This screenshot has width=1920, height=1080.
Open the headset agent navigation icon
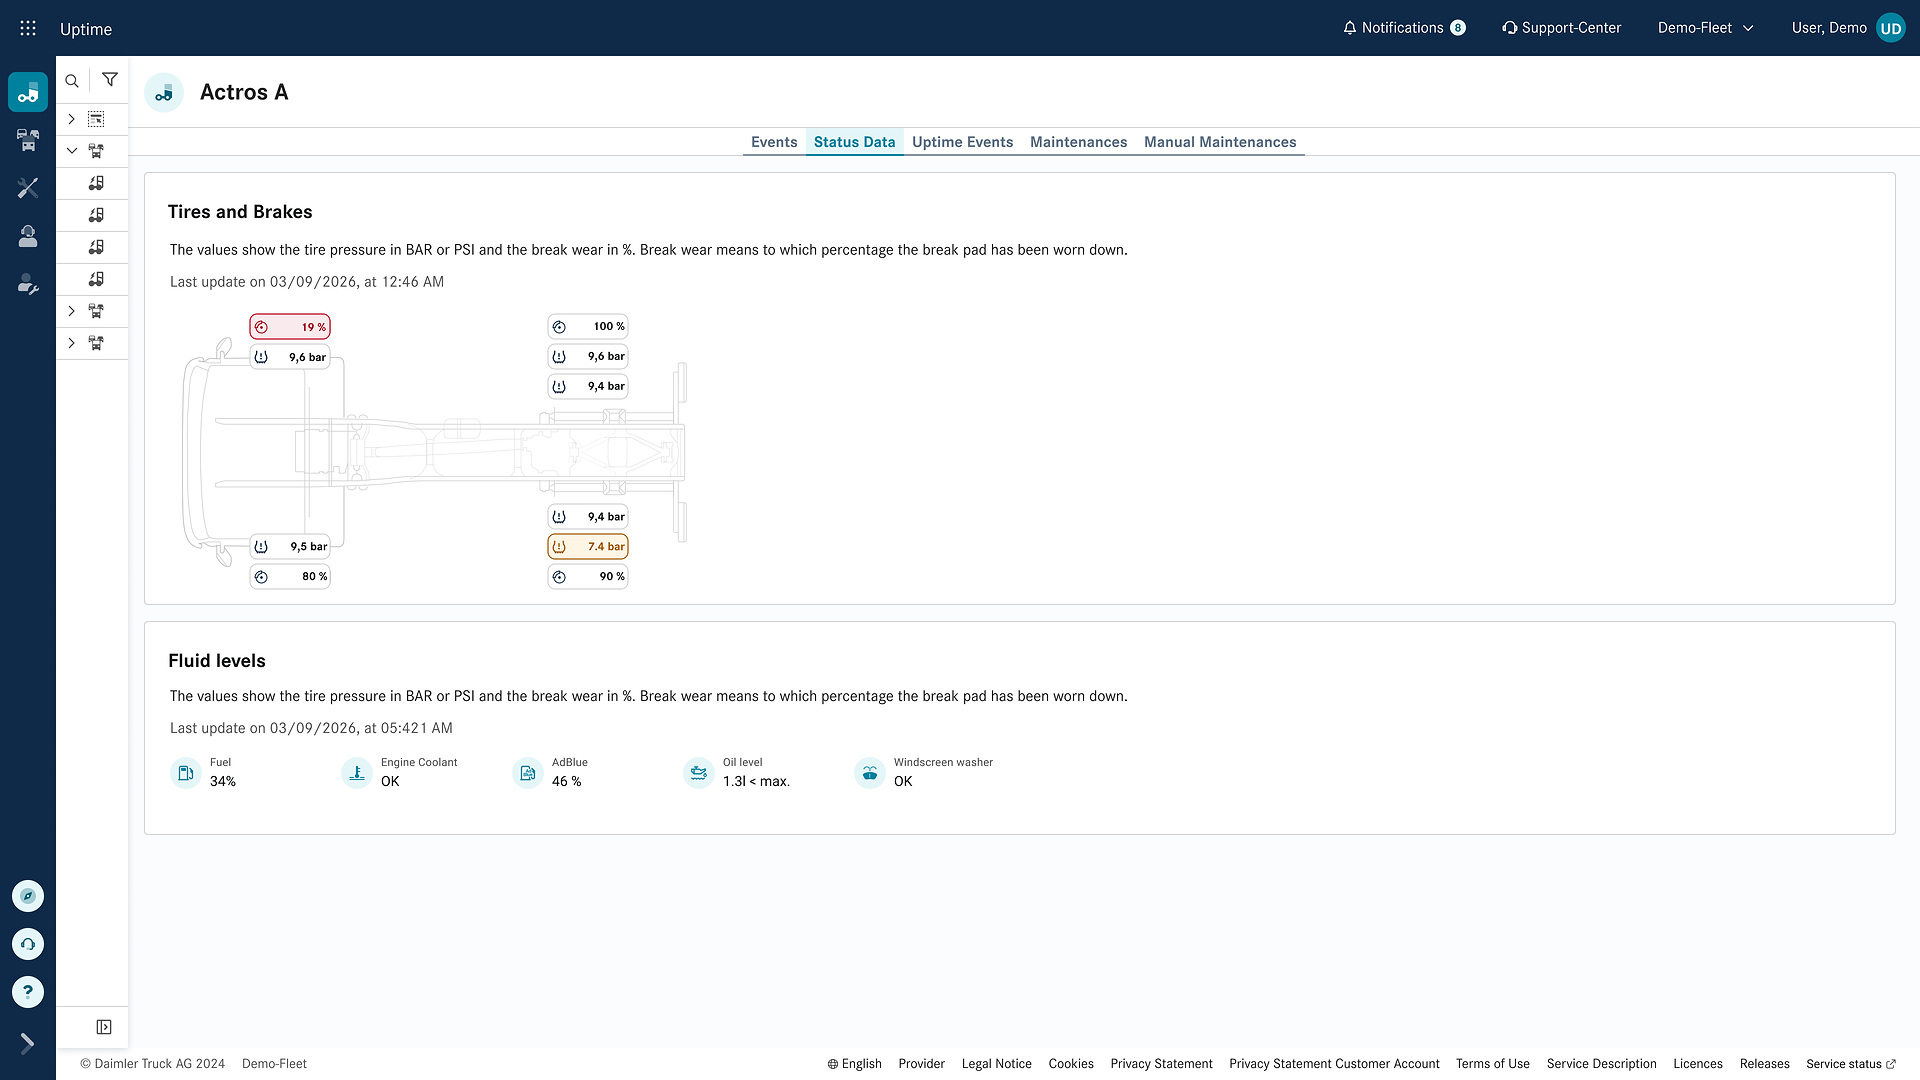(28, 236)
